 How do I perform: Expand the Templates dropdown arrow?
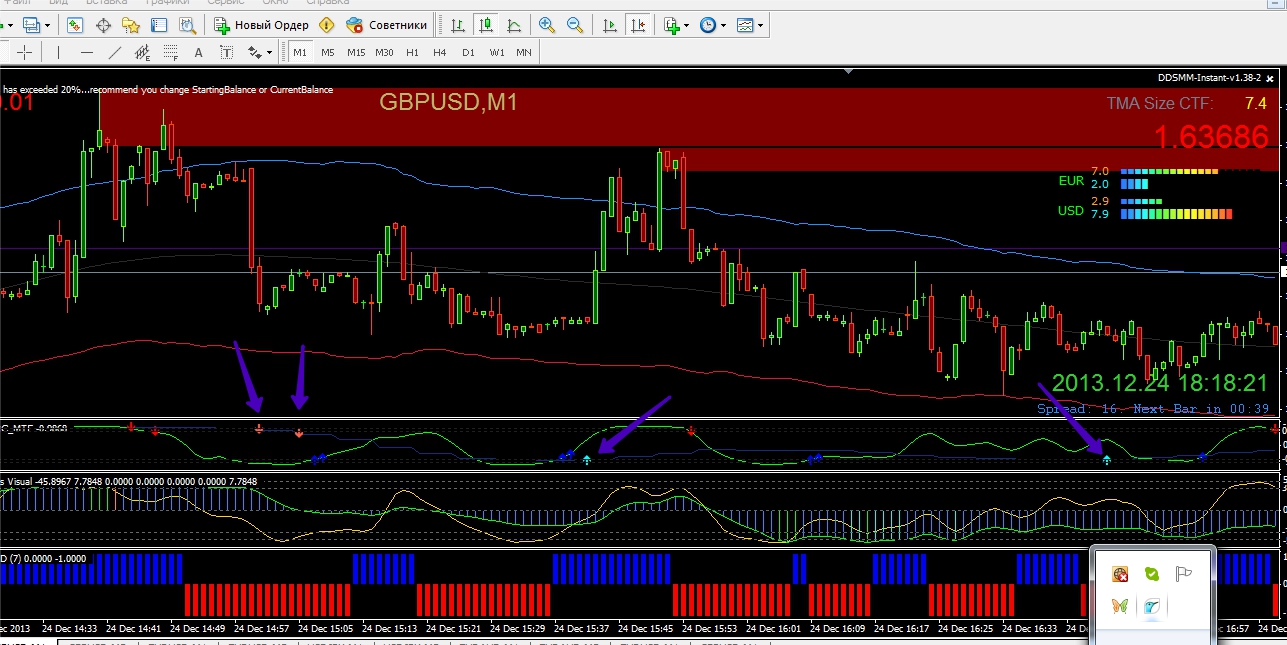(761, 25)
